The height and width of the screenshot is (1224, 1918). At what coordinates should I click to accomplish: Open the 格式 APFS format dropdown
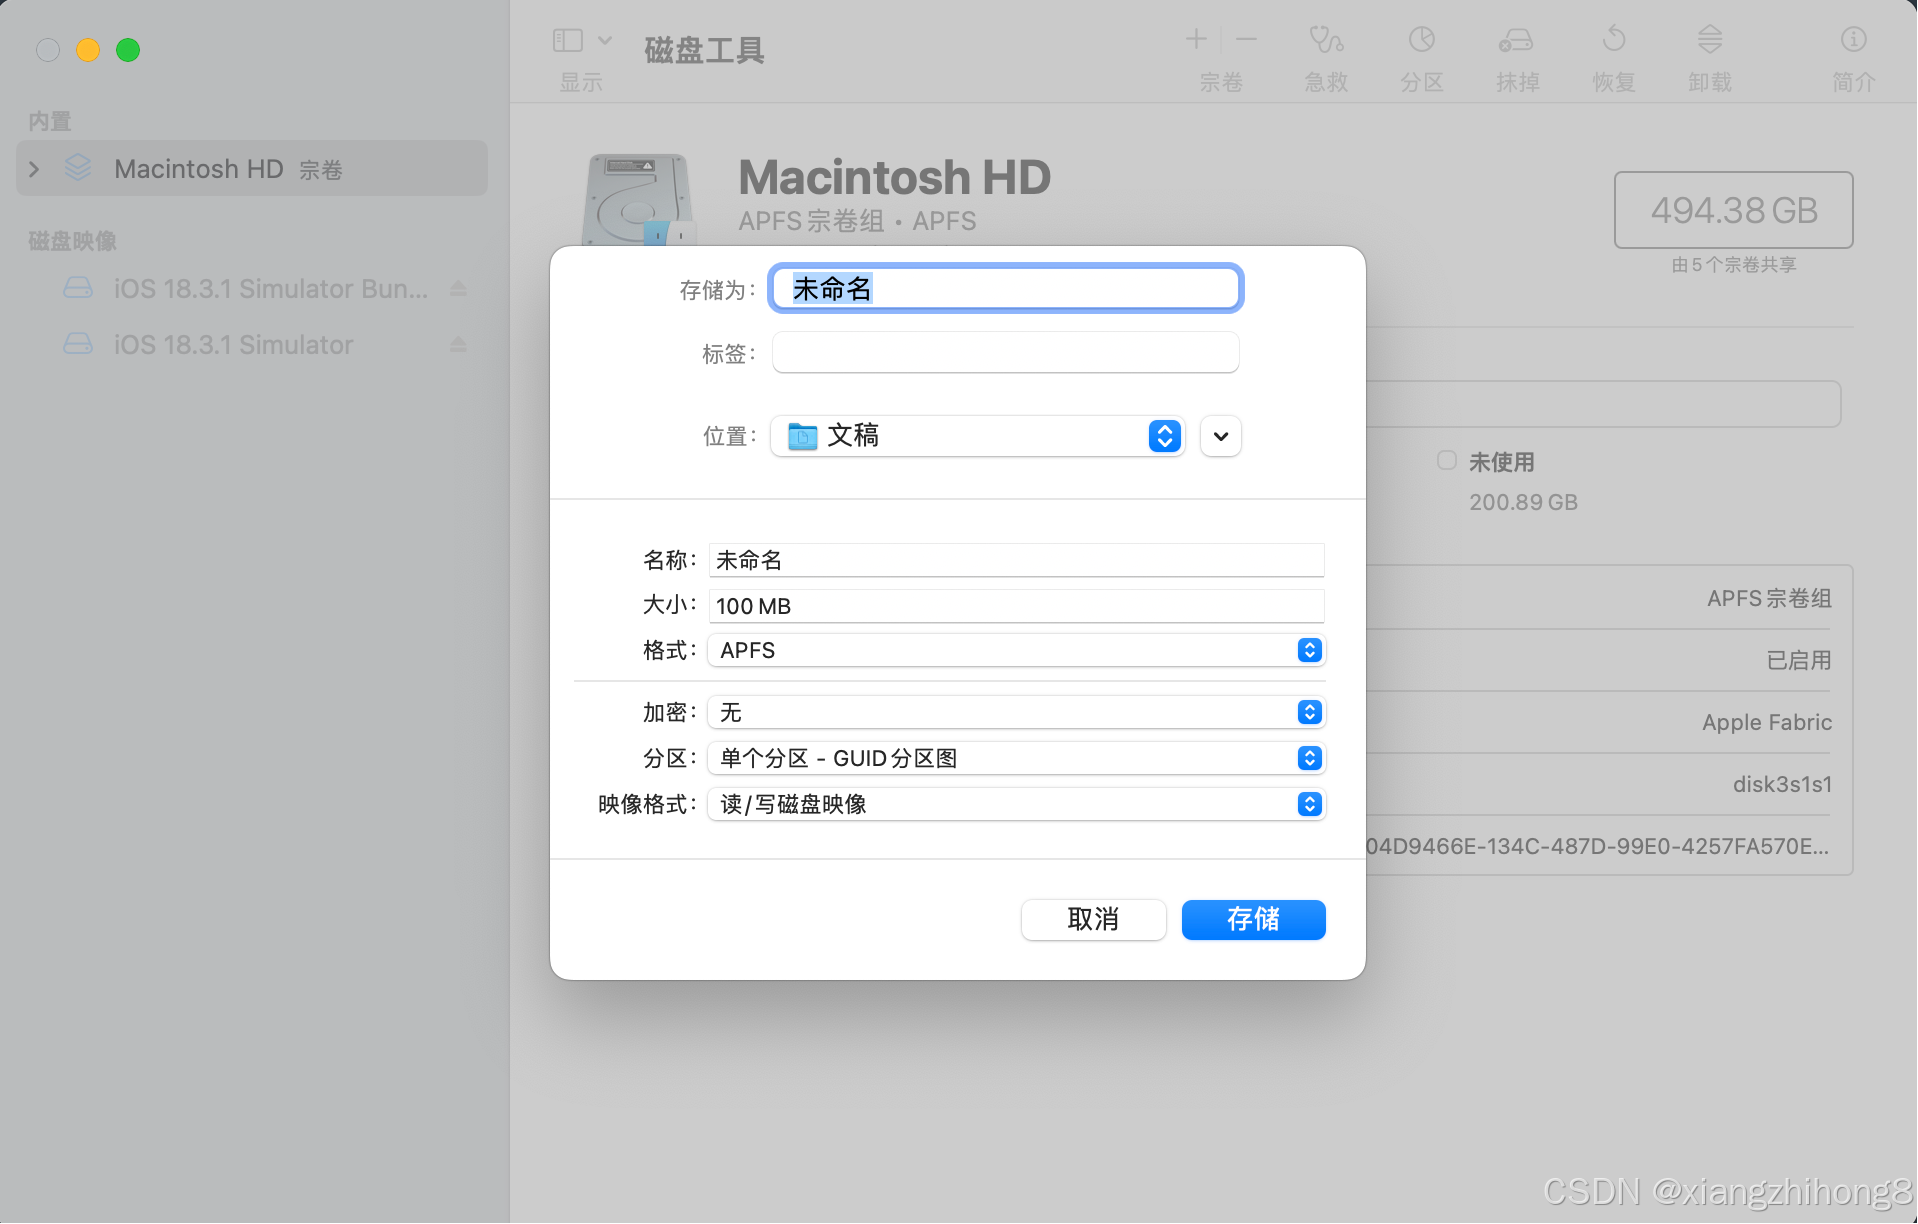[x=1016, y=650]
